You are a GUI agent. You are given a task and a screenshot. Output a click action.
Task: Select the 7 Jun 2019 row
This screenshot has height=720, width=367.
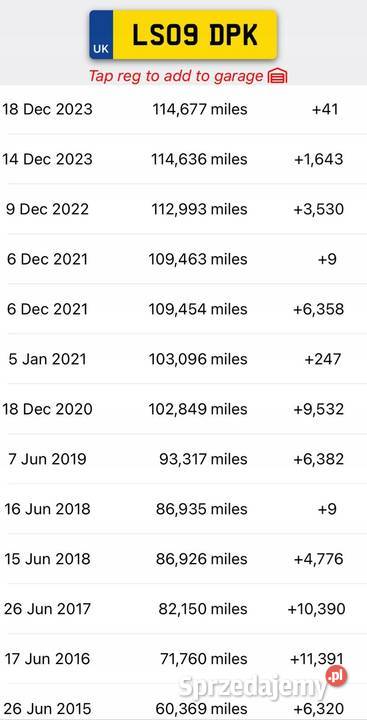pyautogui.click(x=183, y=459)
